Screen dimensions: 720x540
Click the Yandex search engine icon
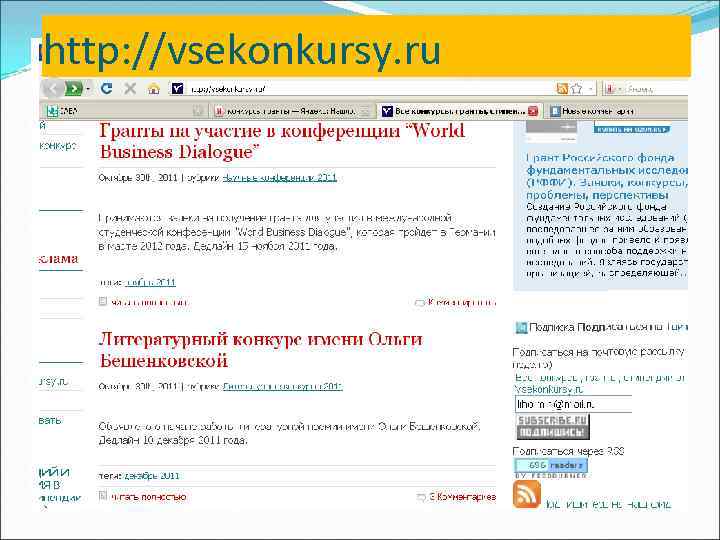coord(610,89)
